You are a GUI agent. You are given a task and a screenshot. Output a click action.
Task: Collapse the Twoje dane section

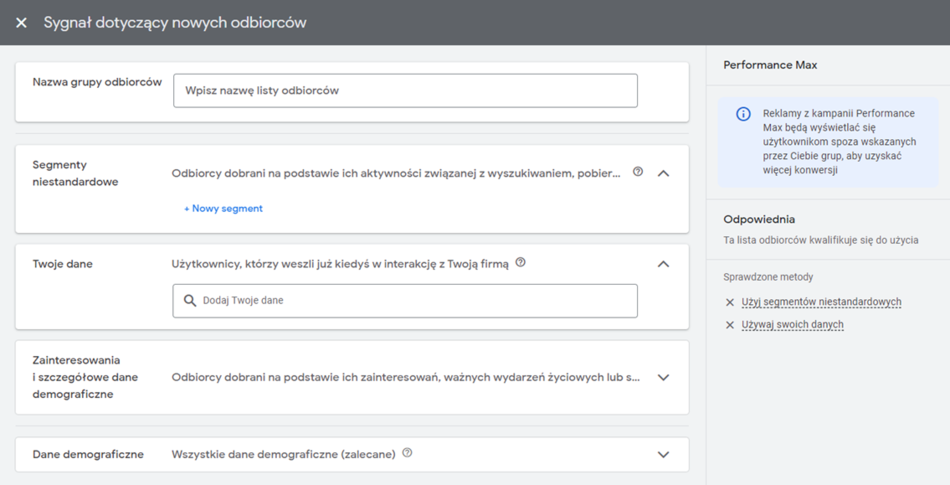(663, 264)
